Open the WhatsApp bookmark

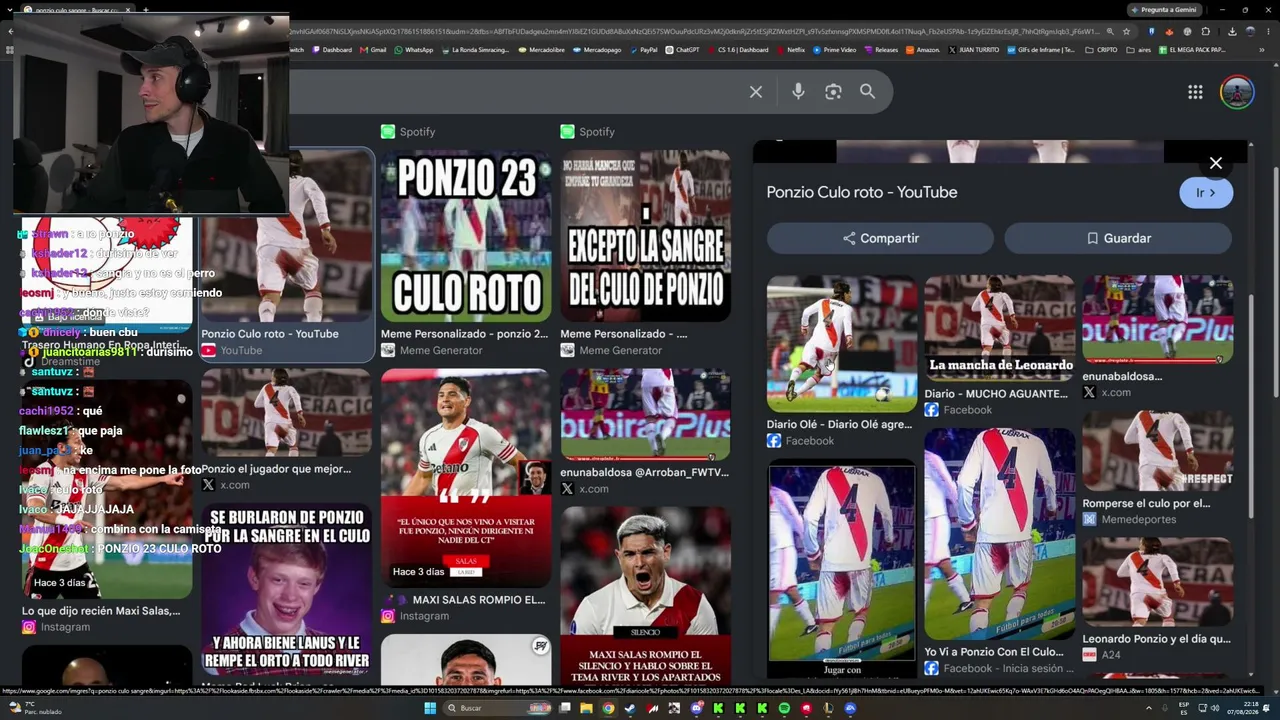414,50
